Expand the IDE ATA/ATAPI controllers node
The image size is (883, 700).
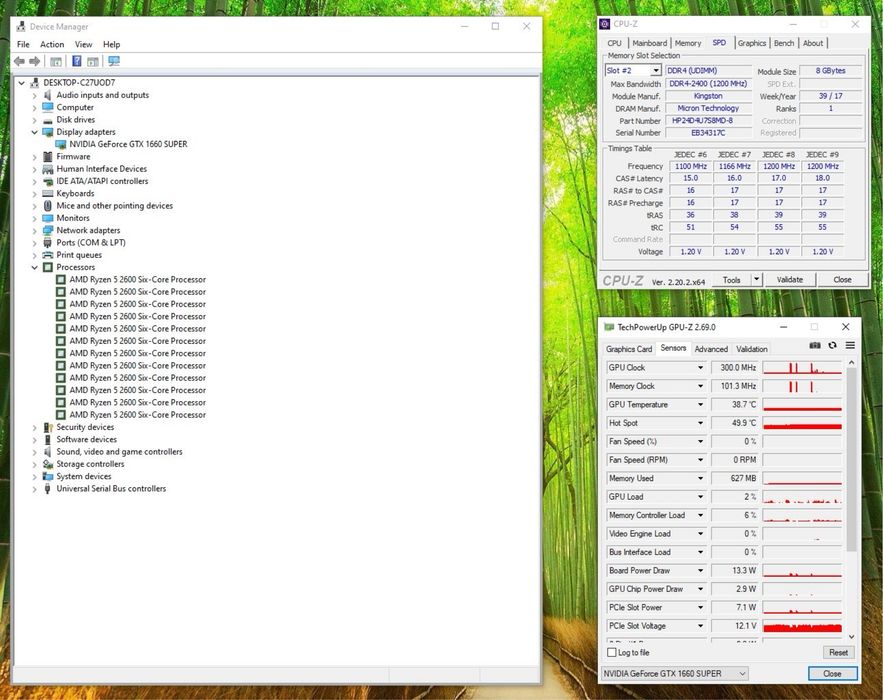(x=34, y=181)
